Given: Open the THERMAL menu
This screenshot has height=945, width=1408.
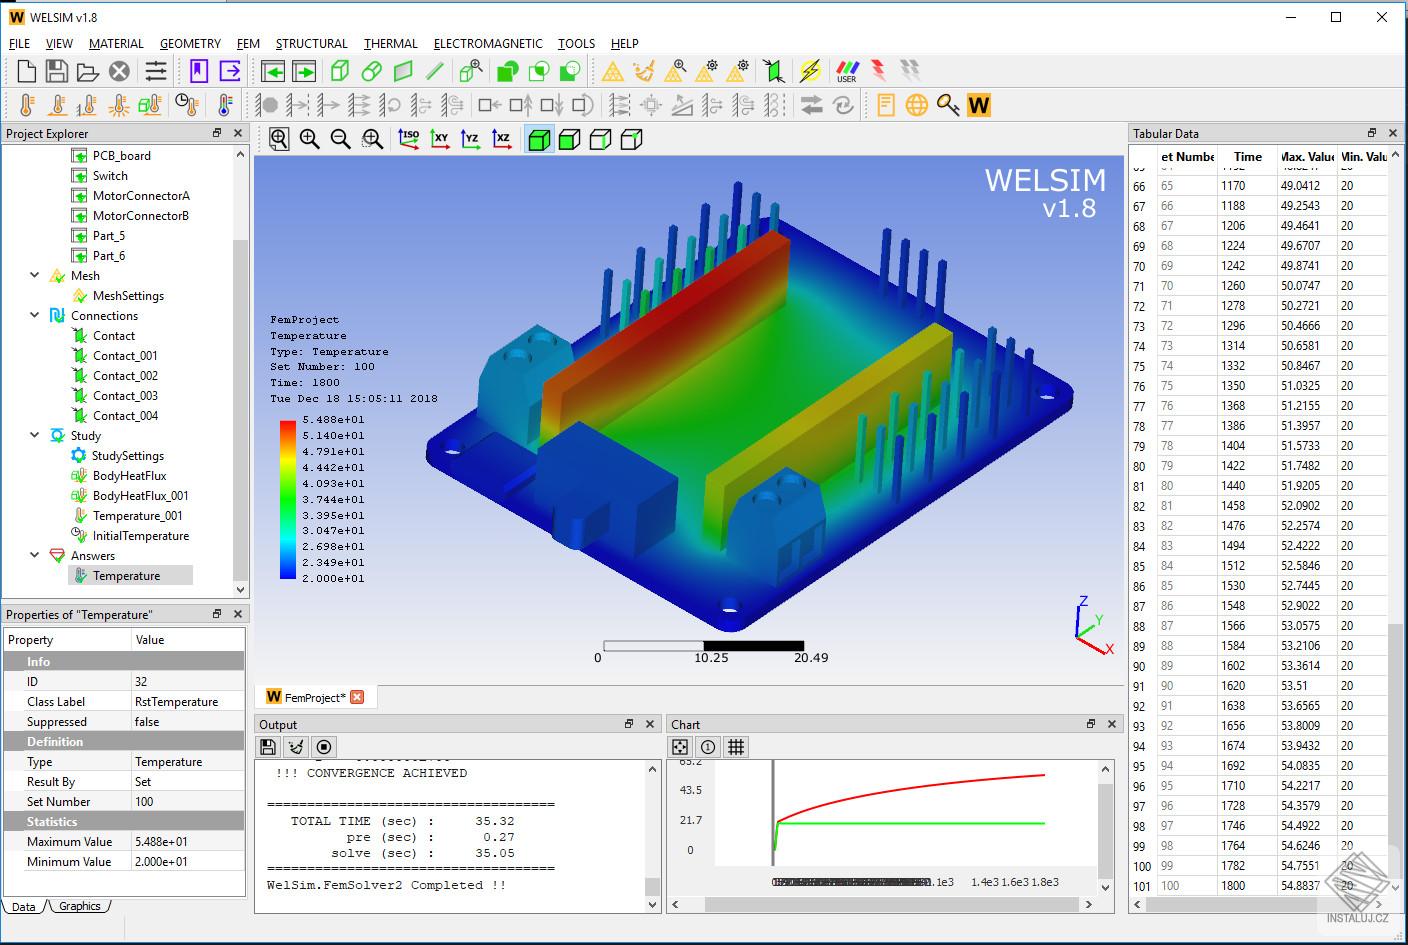Looking at the screenshot, I should click(391, 43).
